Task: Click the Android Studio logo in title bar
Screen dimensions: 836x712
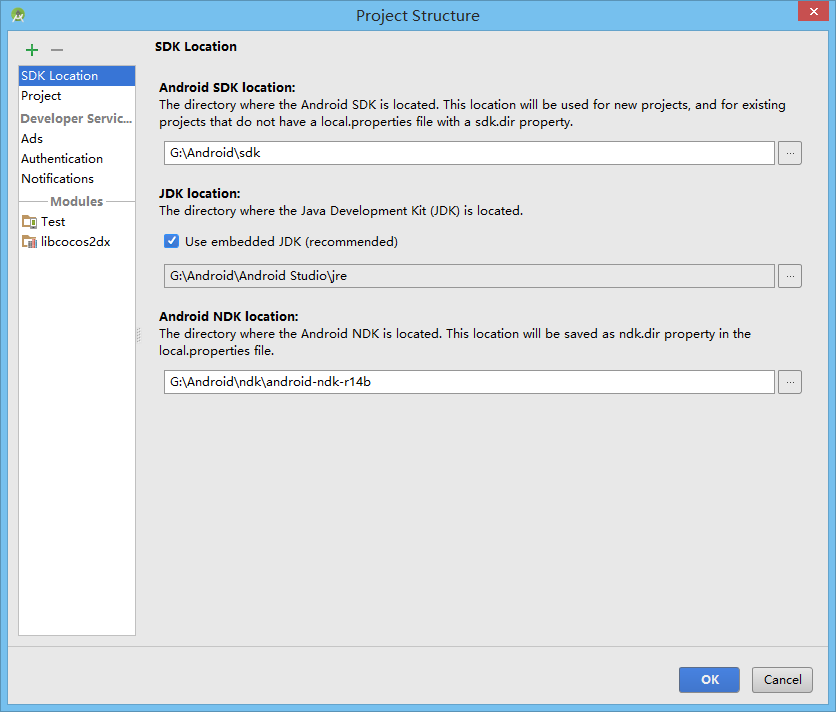Action: (18, 15)
